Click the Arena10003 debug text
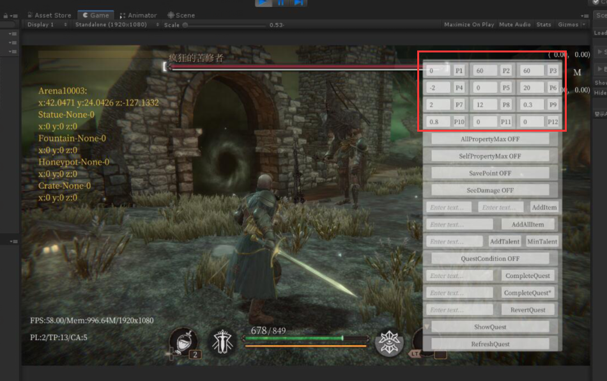The width and height of the screenshot is (607, 381). [x=63, y=91]
